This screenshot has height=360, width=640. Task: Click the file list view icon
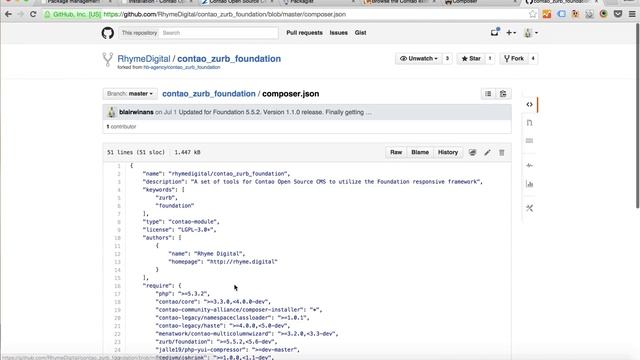pyautogui.click(x=488, y=94)
